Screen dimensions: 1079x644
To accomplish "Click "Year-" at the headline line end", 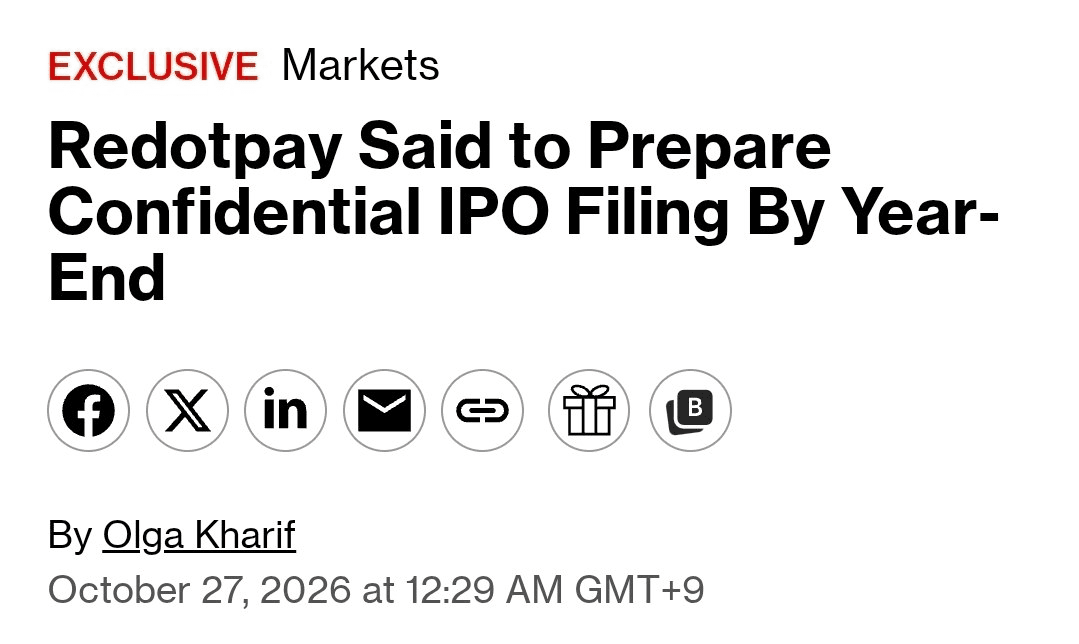I will pos(919,211).
